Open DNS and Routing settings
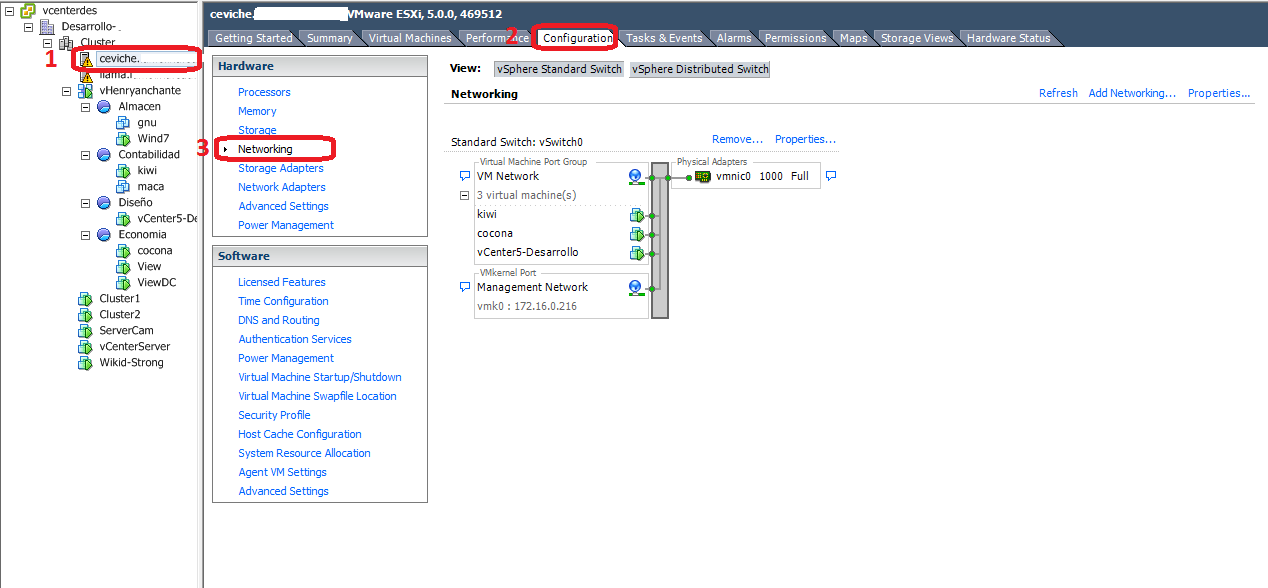 pyautogui.click(x=279, y=320)
